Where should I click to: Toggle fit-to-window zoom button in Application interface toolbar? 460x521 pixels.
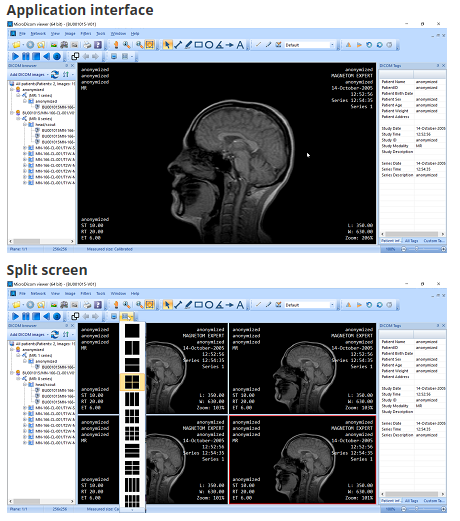[x=150, y=45]
